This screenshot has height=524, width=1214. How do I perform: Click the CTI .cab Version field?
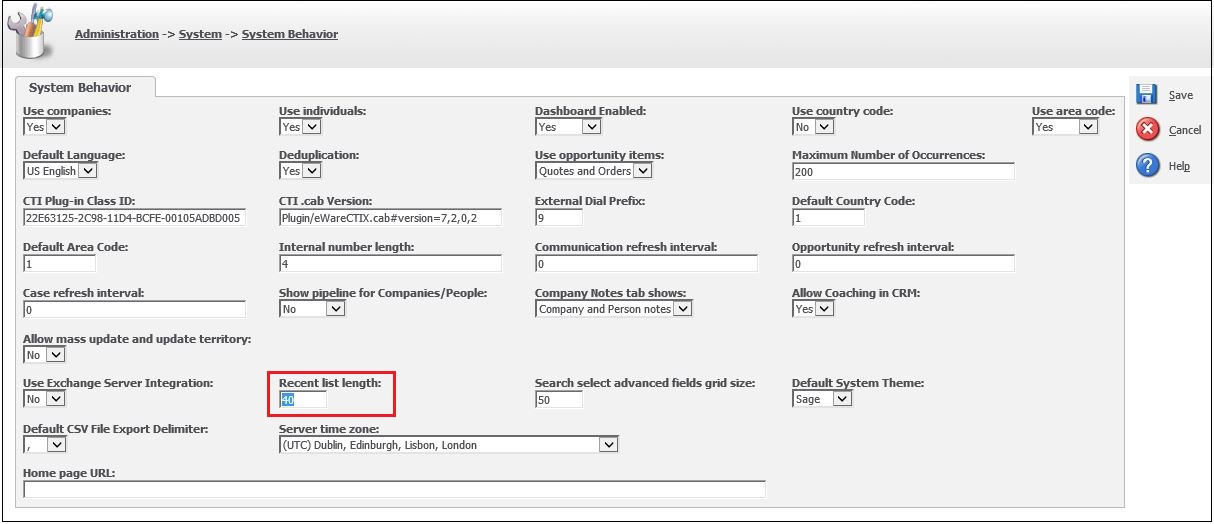click(390, 217)
